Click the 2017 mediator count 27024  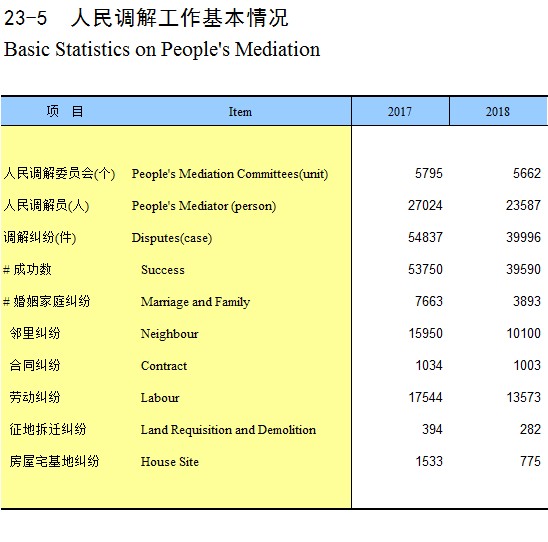425,205
